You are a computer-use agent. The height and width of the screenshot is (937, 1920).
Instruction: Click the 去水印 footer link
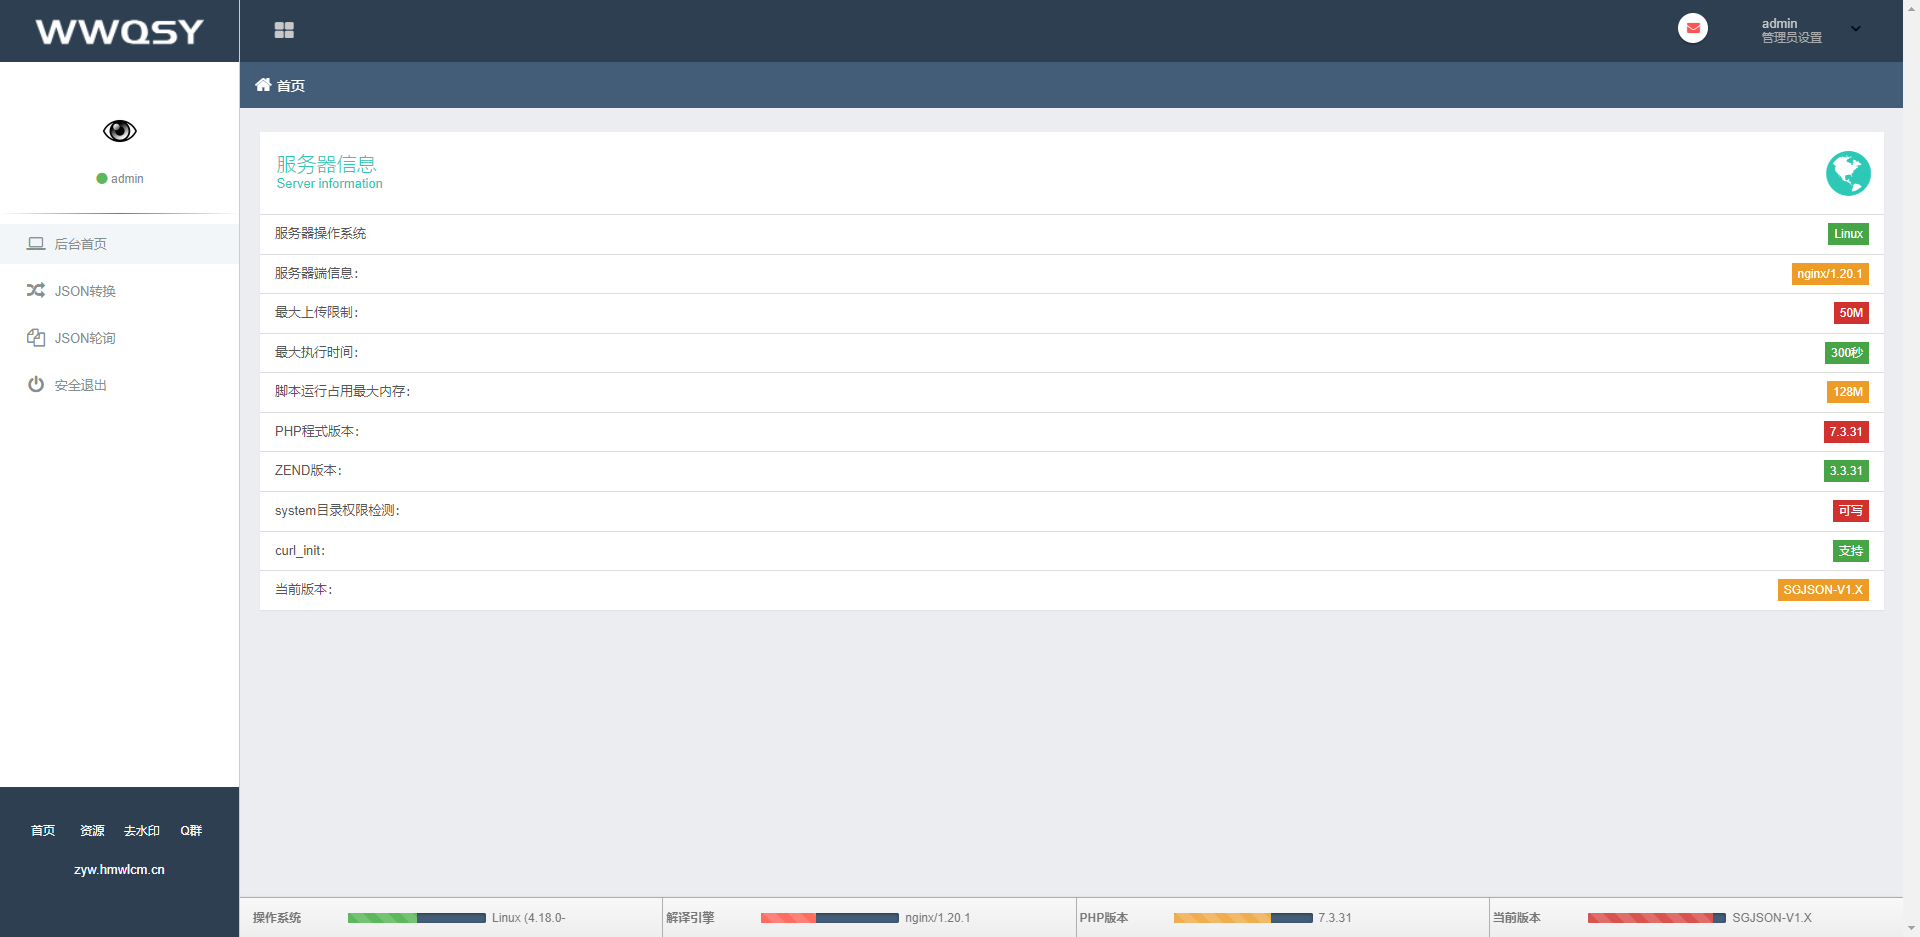[x=141, y=831]
